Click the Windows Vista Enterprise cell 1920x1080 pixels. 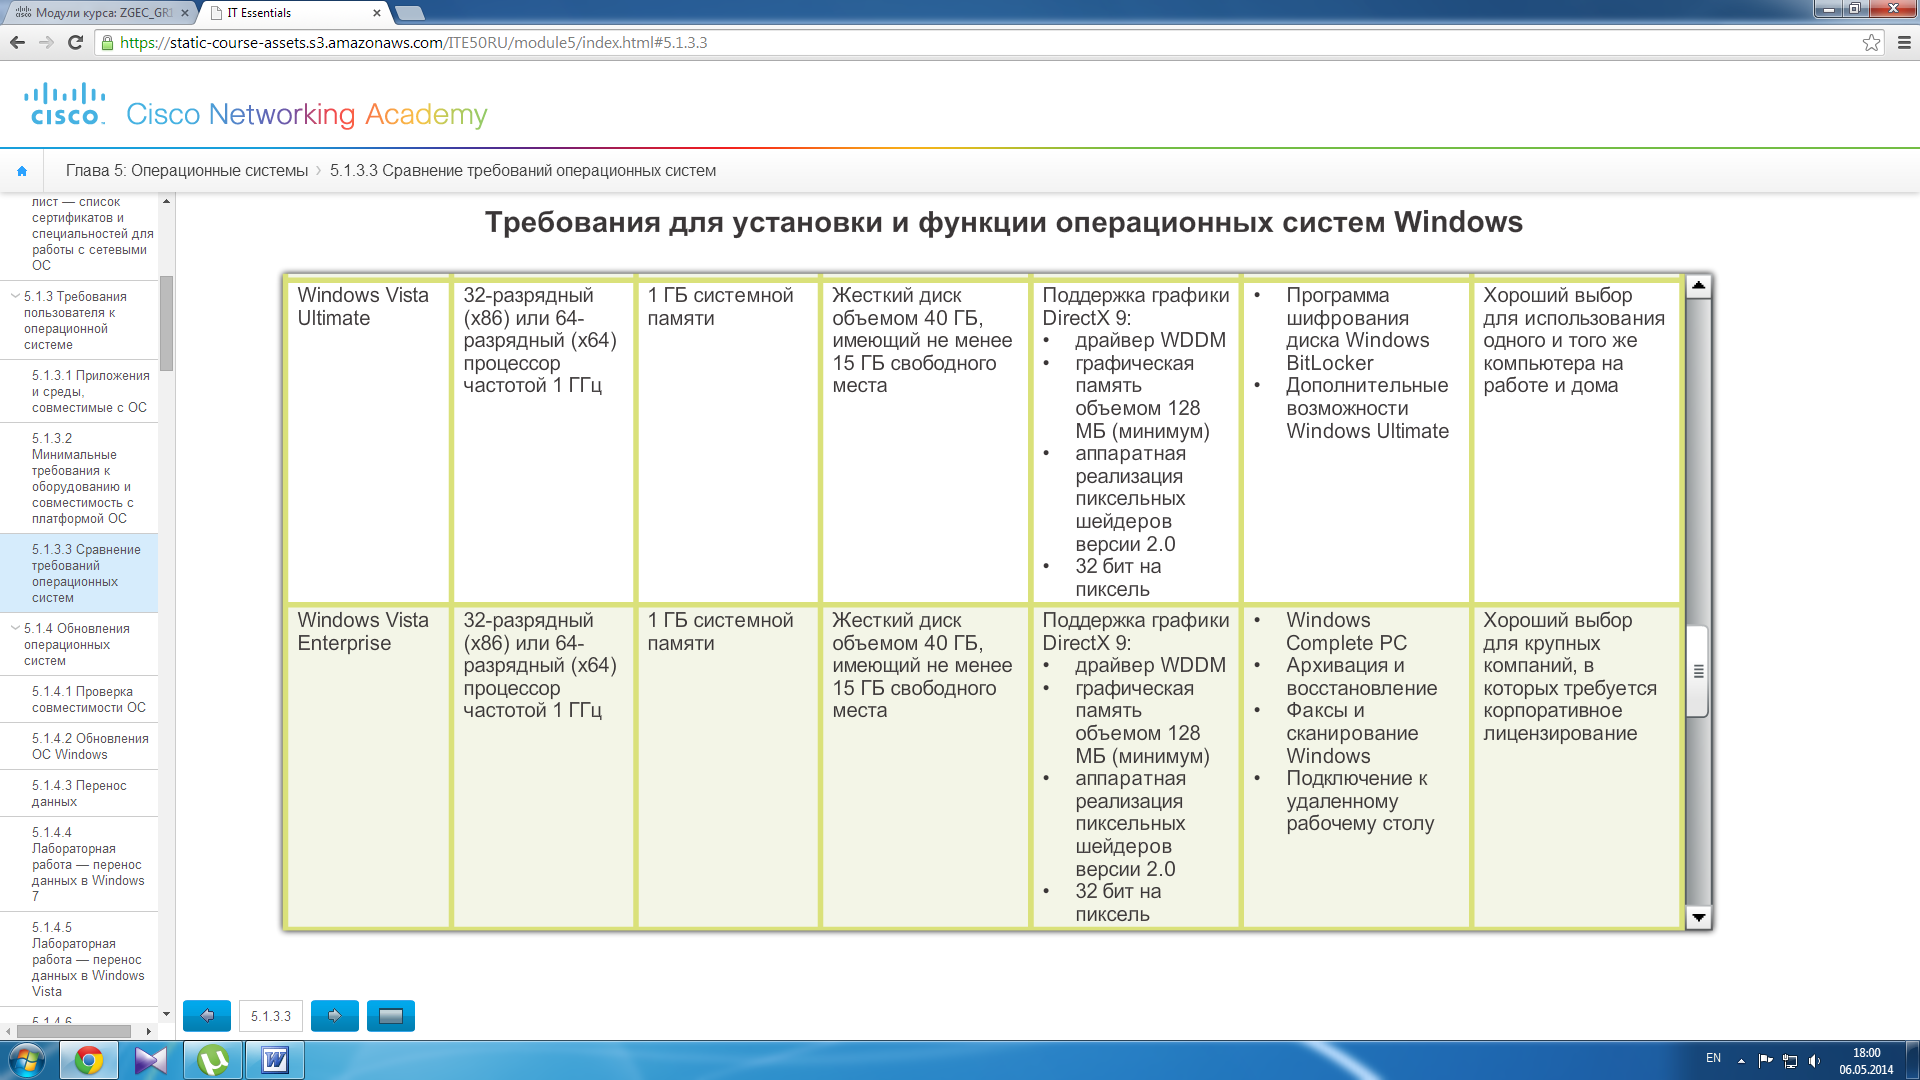[368, 767]
